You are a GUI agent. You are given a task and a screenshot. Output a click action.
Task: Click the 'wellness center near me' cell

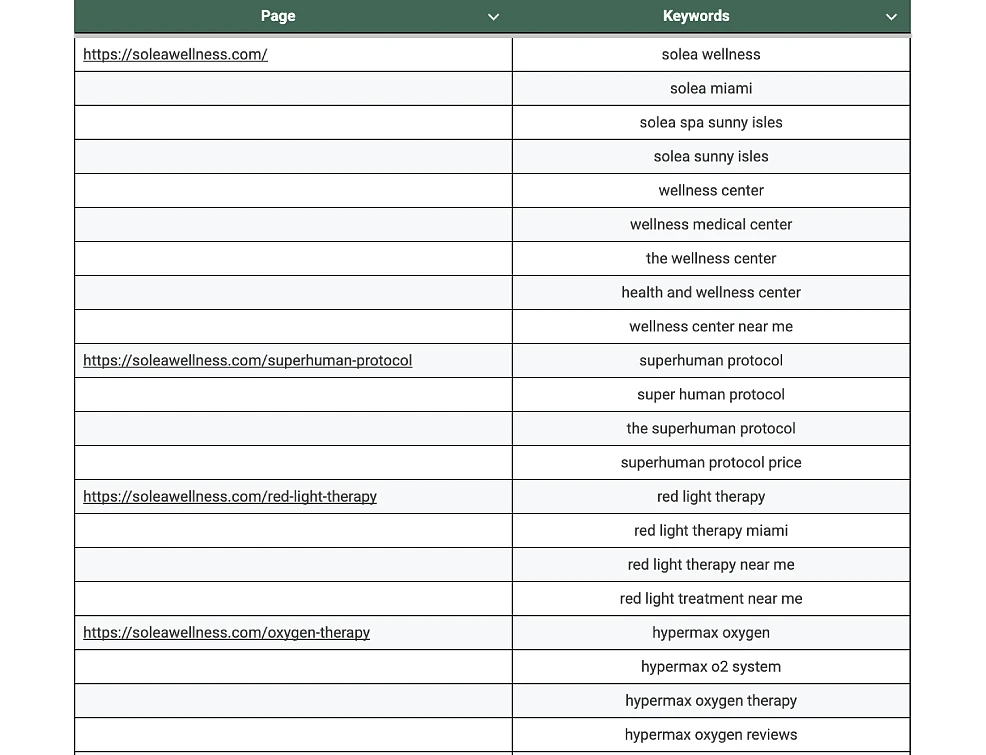click(711, 326)
